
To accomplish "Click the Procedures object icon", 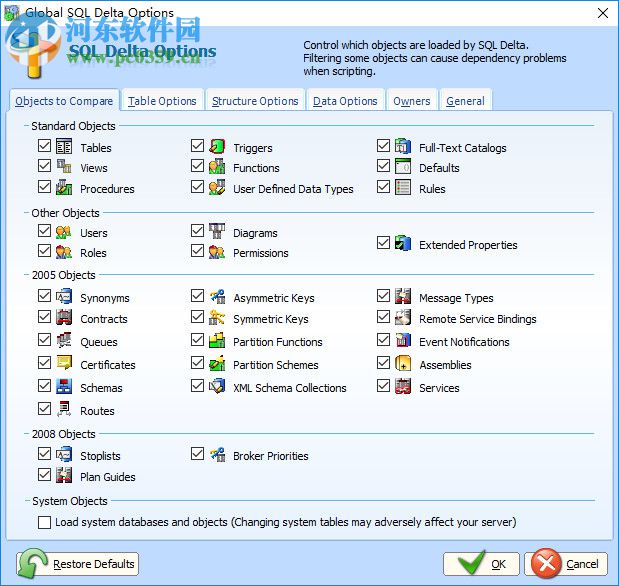I will (64, 187).
